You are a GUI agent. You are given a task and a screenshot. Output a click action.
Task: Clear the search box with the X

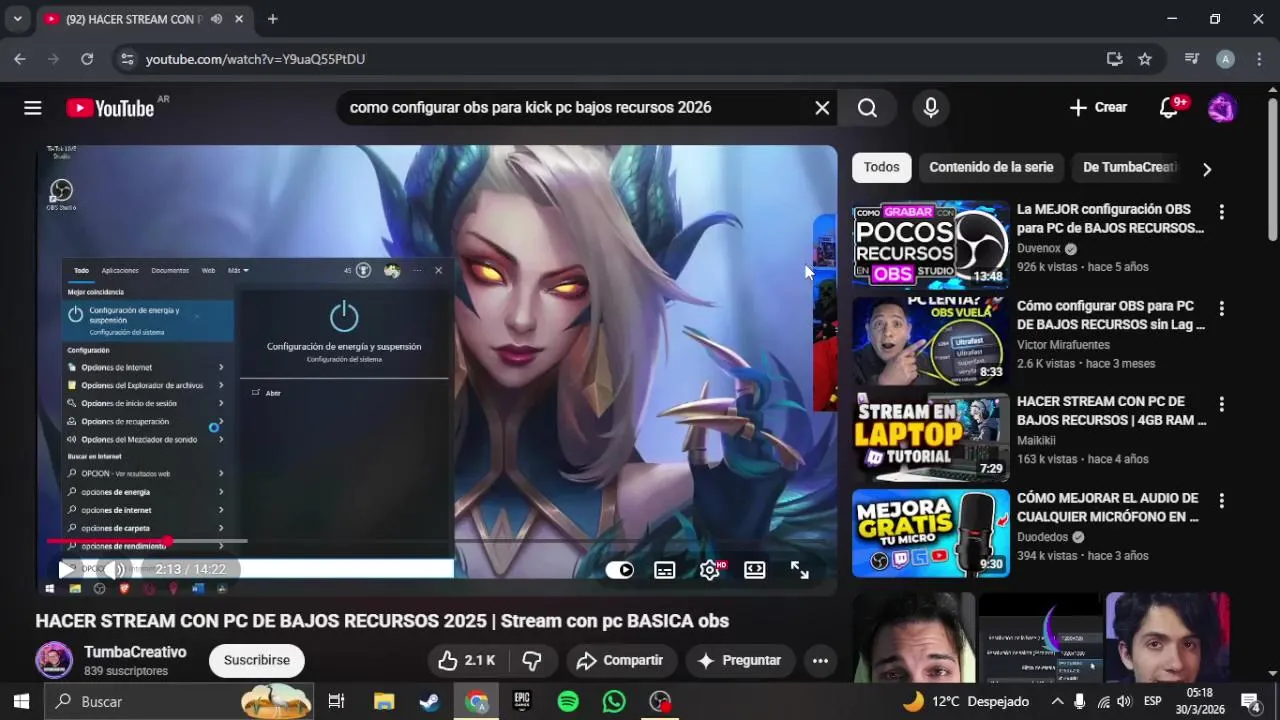822,108
